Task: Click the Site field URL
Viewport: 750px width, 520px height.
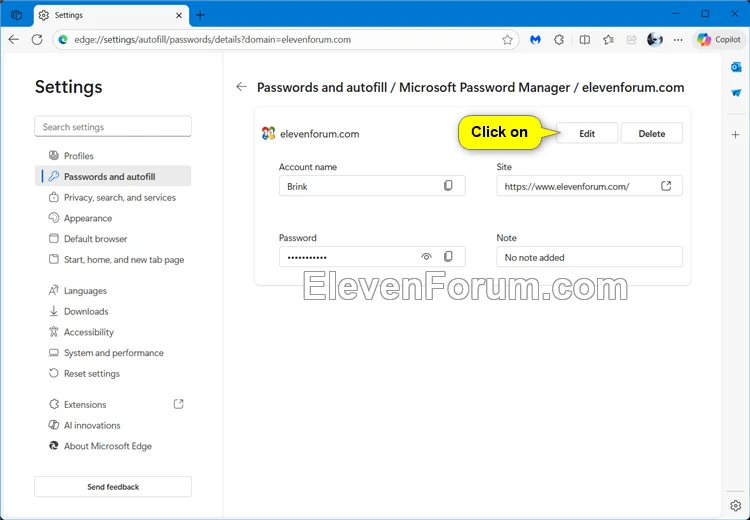Action: [x=589, y=186]
